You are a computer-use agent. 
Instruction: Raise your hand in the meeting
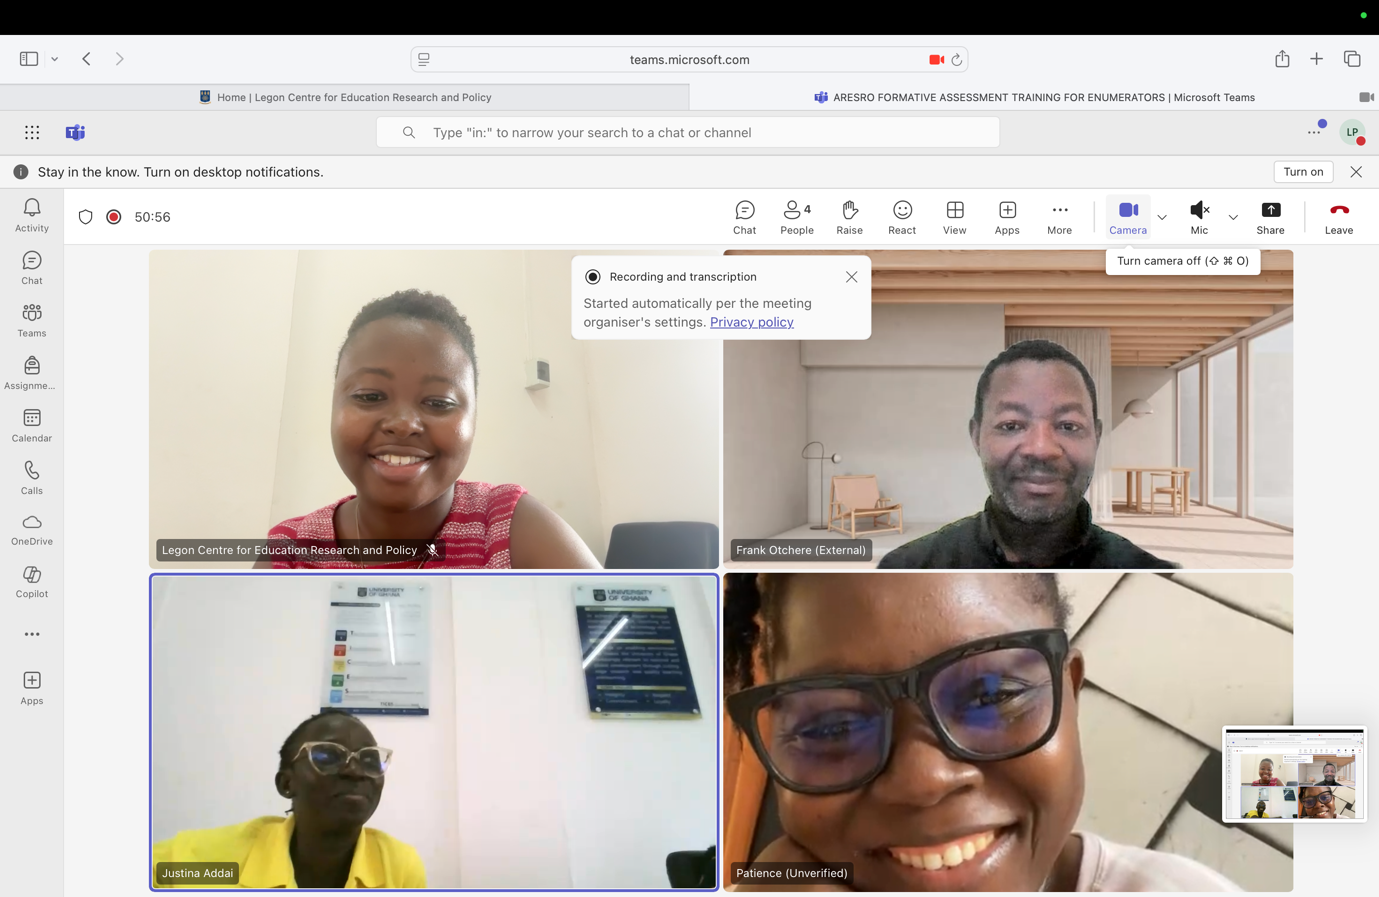point(849,216)
